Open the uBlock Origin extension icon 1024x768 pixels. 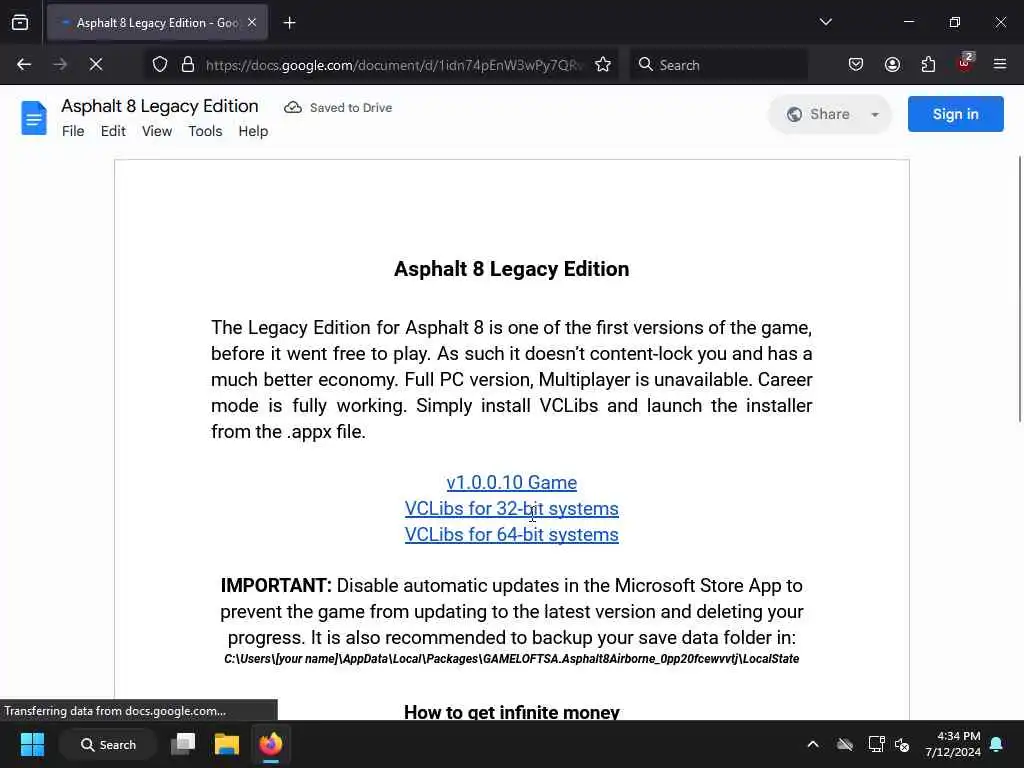pyautogui.click(x=965, y=63)
